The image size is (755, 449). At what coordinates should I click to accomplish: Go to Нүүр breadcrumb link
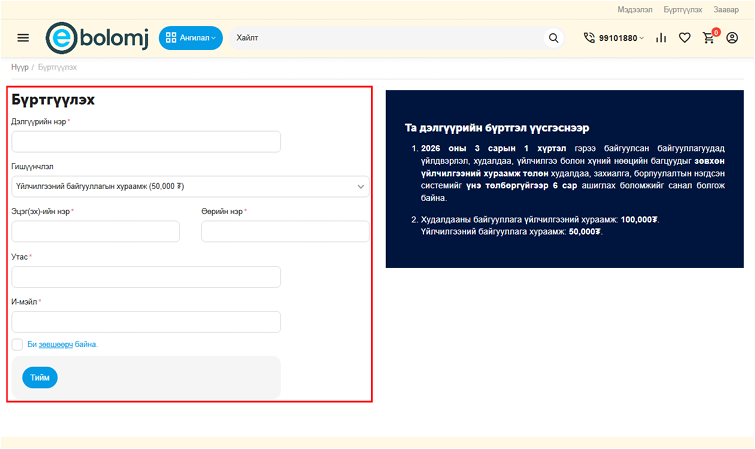pos(19,67)
